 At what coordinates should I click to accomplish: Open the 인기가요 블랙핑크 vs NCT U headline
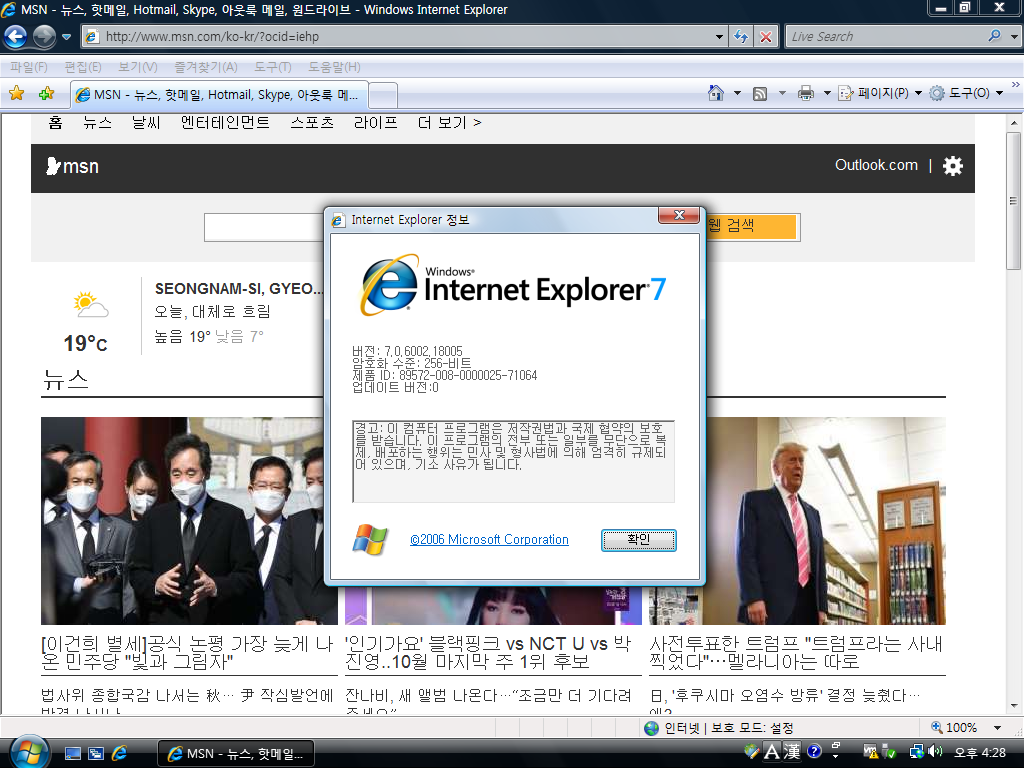tap(488, 652)
